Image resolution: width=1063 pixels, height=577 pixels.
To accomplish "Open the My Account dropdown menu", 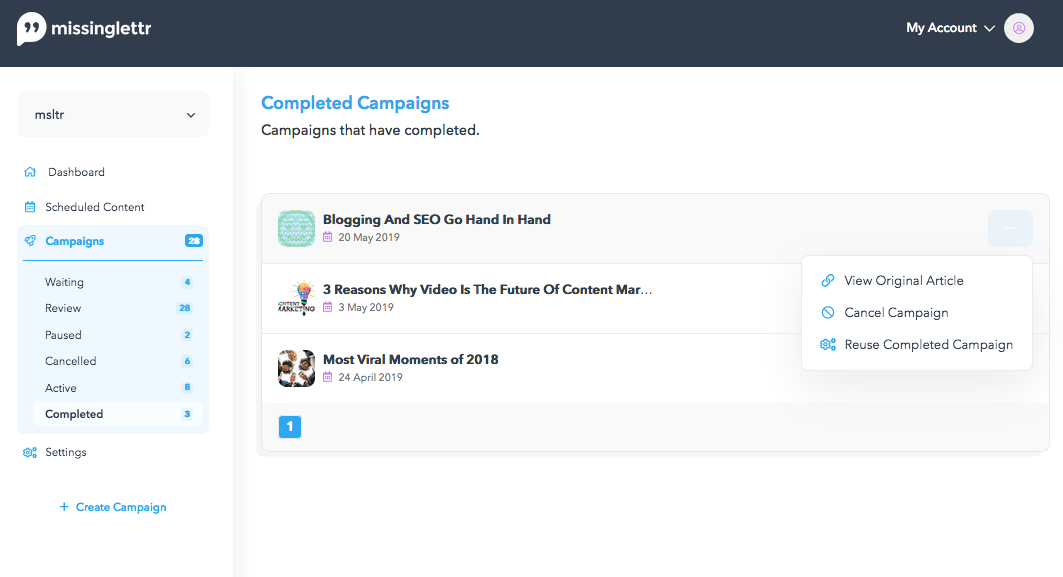I will pyautogui.click(x=950, y=28).
